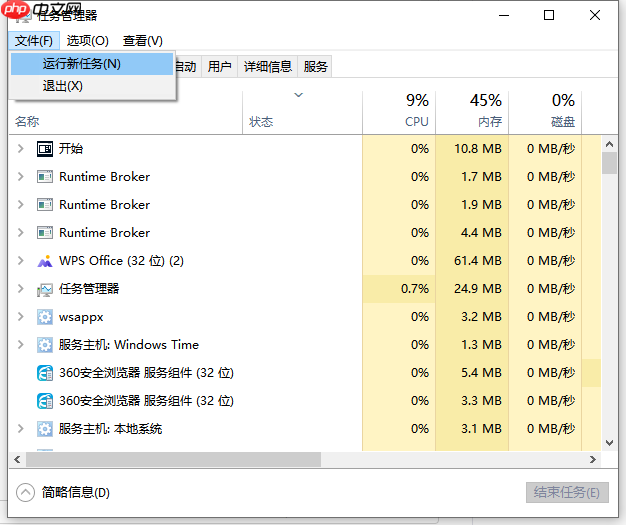Viewport: 626px width, 525px height.
Task: Expand the 服务主机: Windows Time row
Action: click(20, 345)
